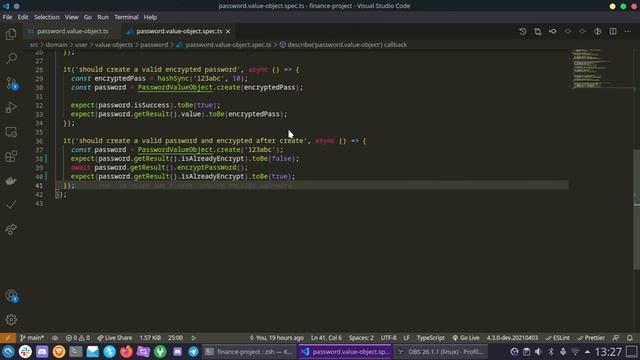Open Firefox from the taskbar

pyautogui.click(x=126, y=352)
